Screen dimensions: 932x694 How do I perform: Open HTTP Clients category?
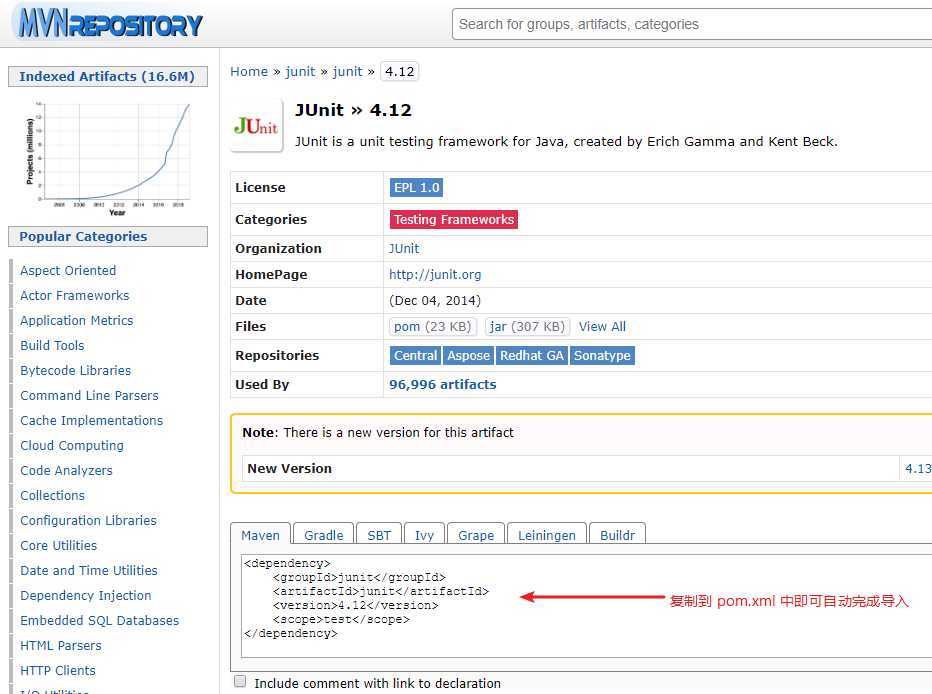point(58,670)
